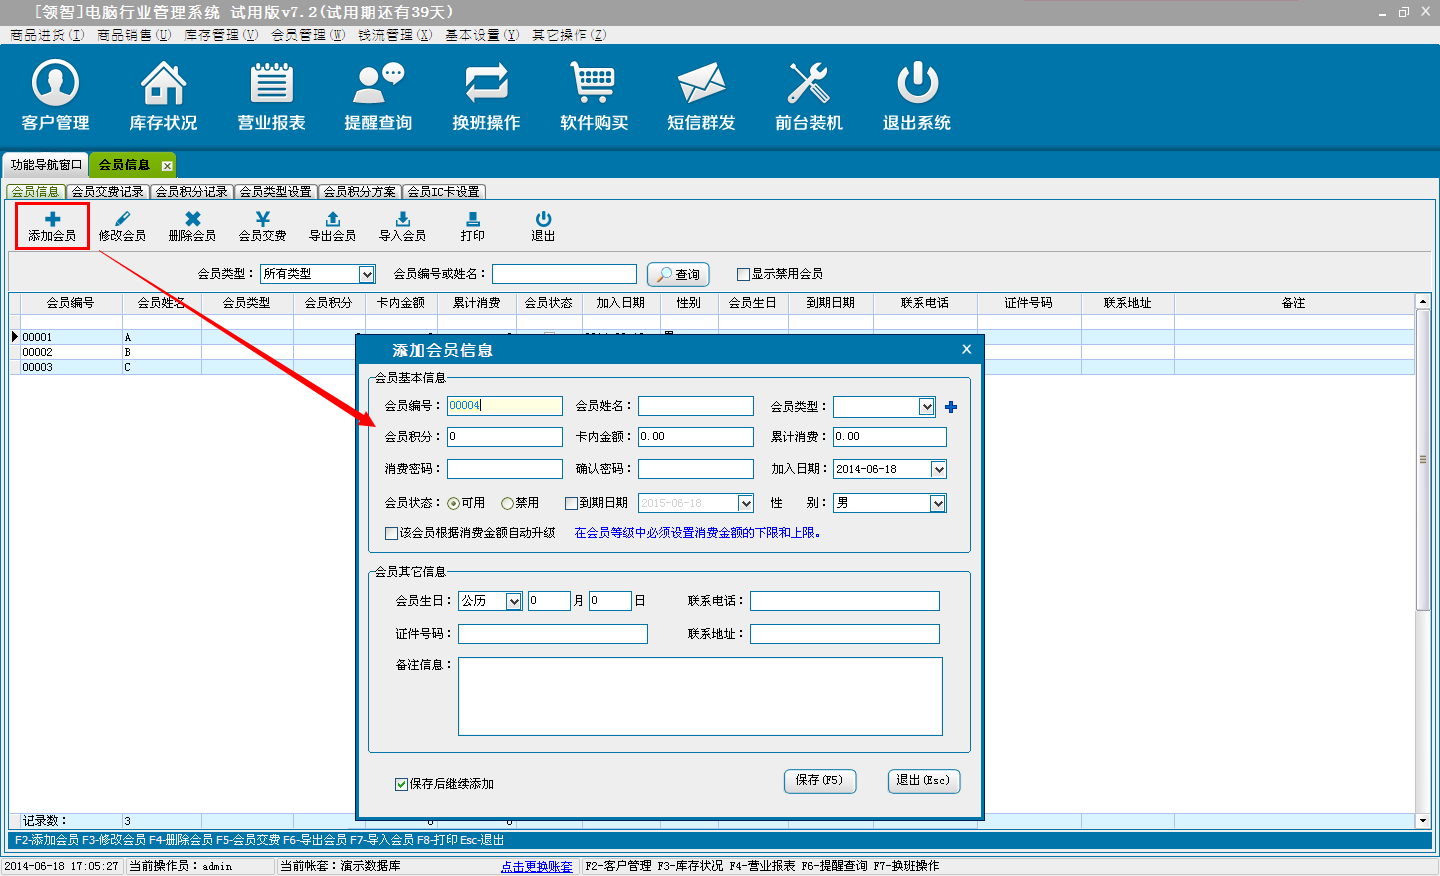1440x876 pixels.
Task: Expand the 性别 dropdown in the dialog
Action: coord(938,503)
